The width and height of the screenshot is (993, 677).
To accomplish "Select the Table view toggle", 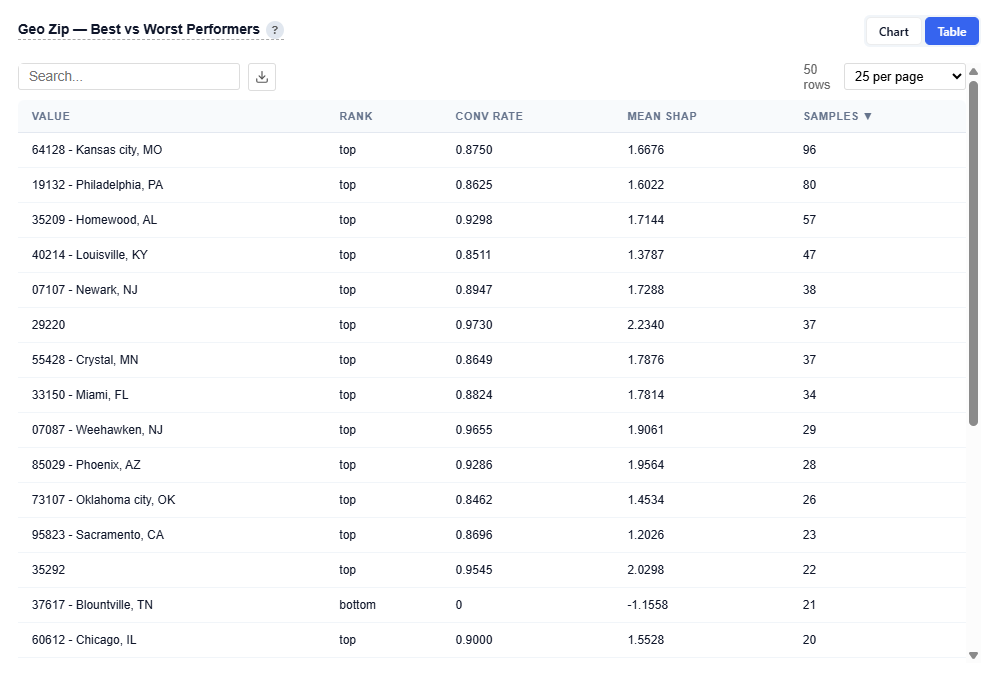I will click(x=951, y=32).
